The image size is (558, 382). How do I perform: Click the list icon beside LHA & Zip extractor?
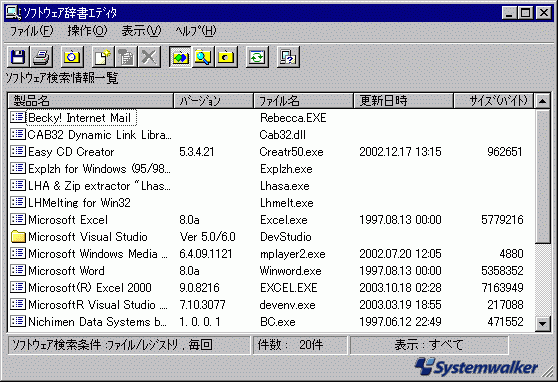(18, 185)
